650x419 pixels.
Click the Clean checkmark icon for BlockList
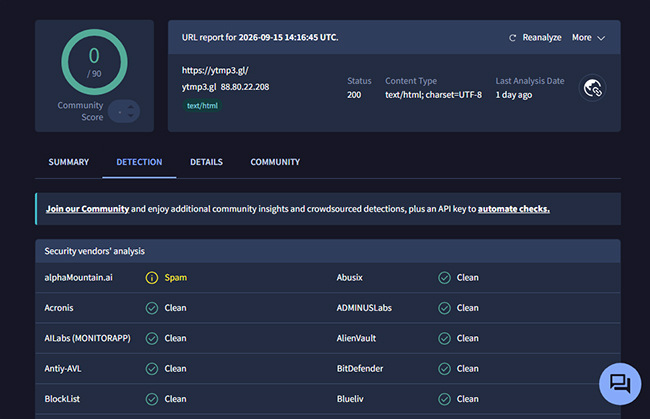152,399
